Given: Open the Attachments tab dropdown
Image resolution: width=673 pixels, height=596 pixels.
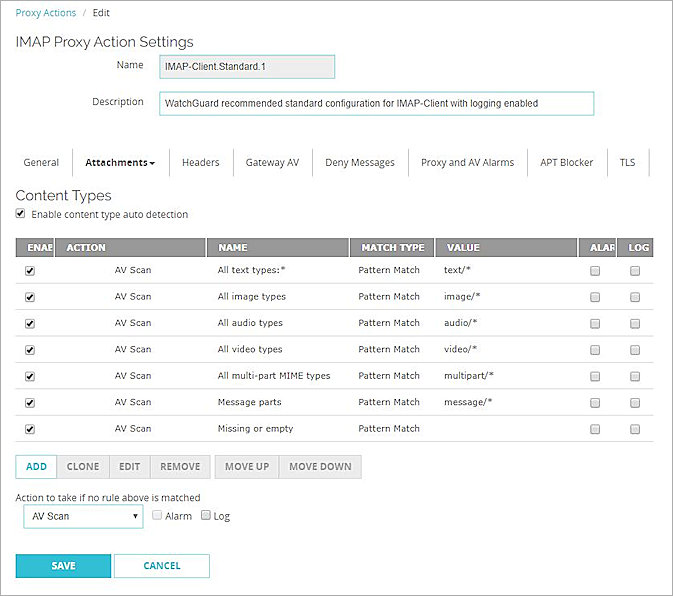Looking at the screenshot, I should (119, 162).
